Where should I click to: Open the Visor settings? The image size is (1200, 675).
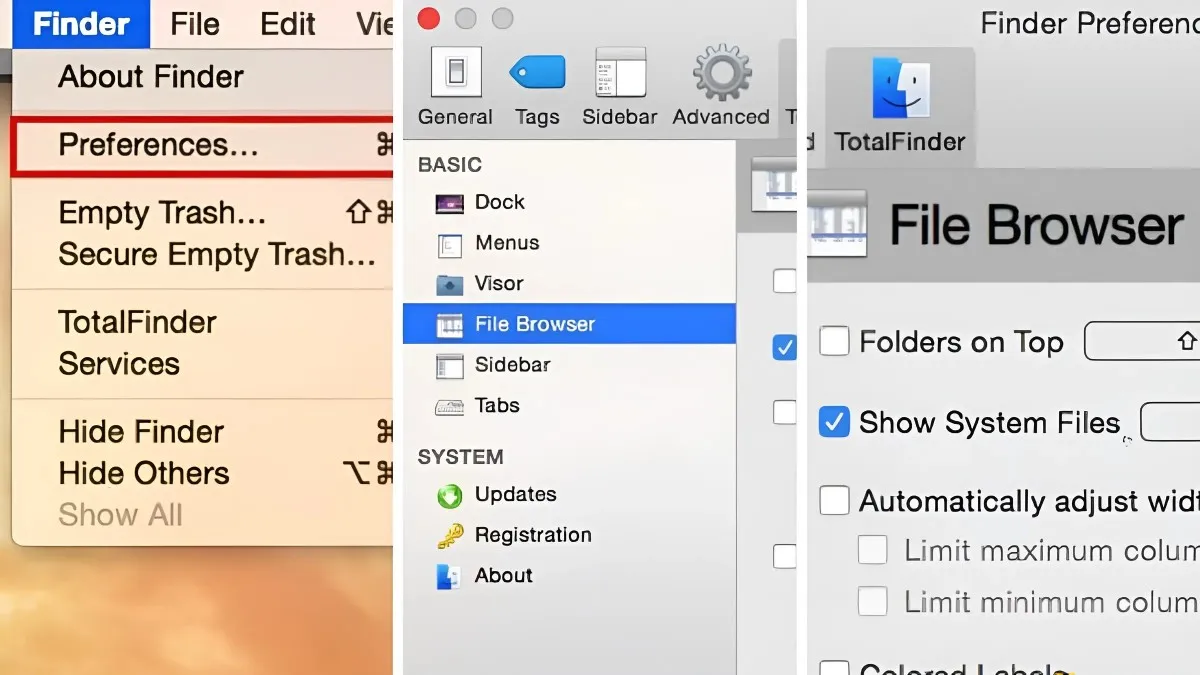[500, 283]
